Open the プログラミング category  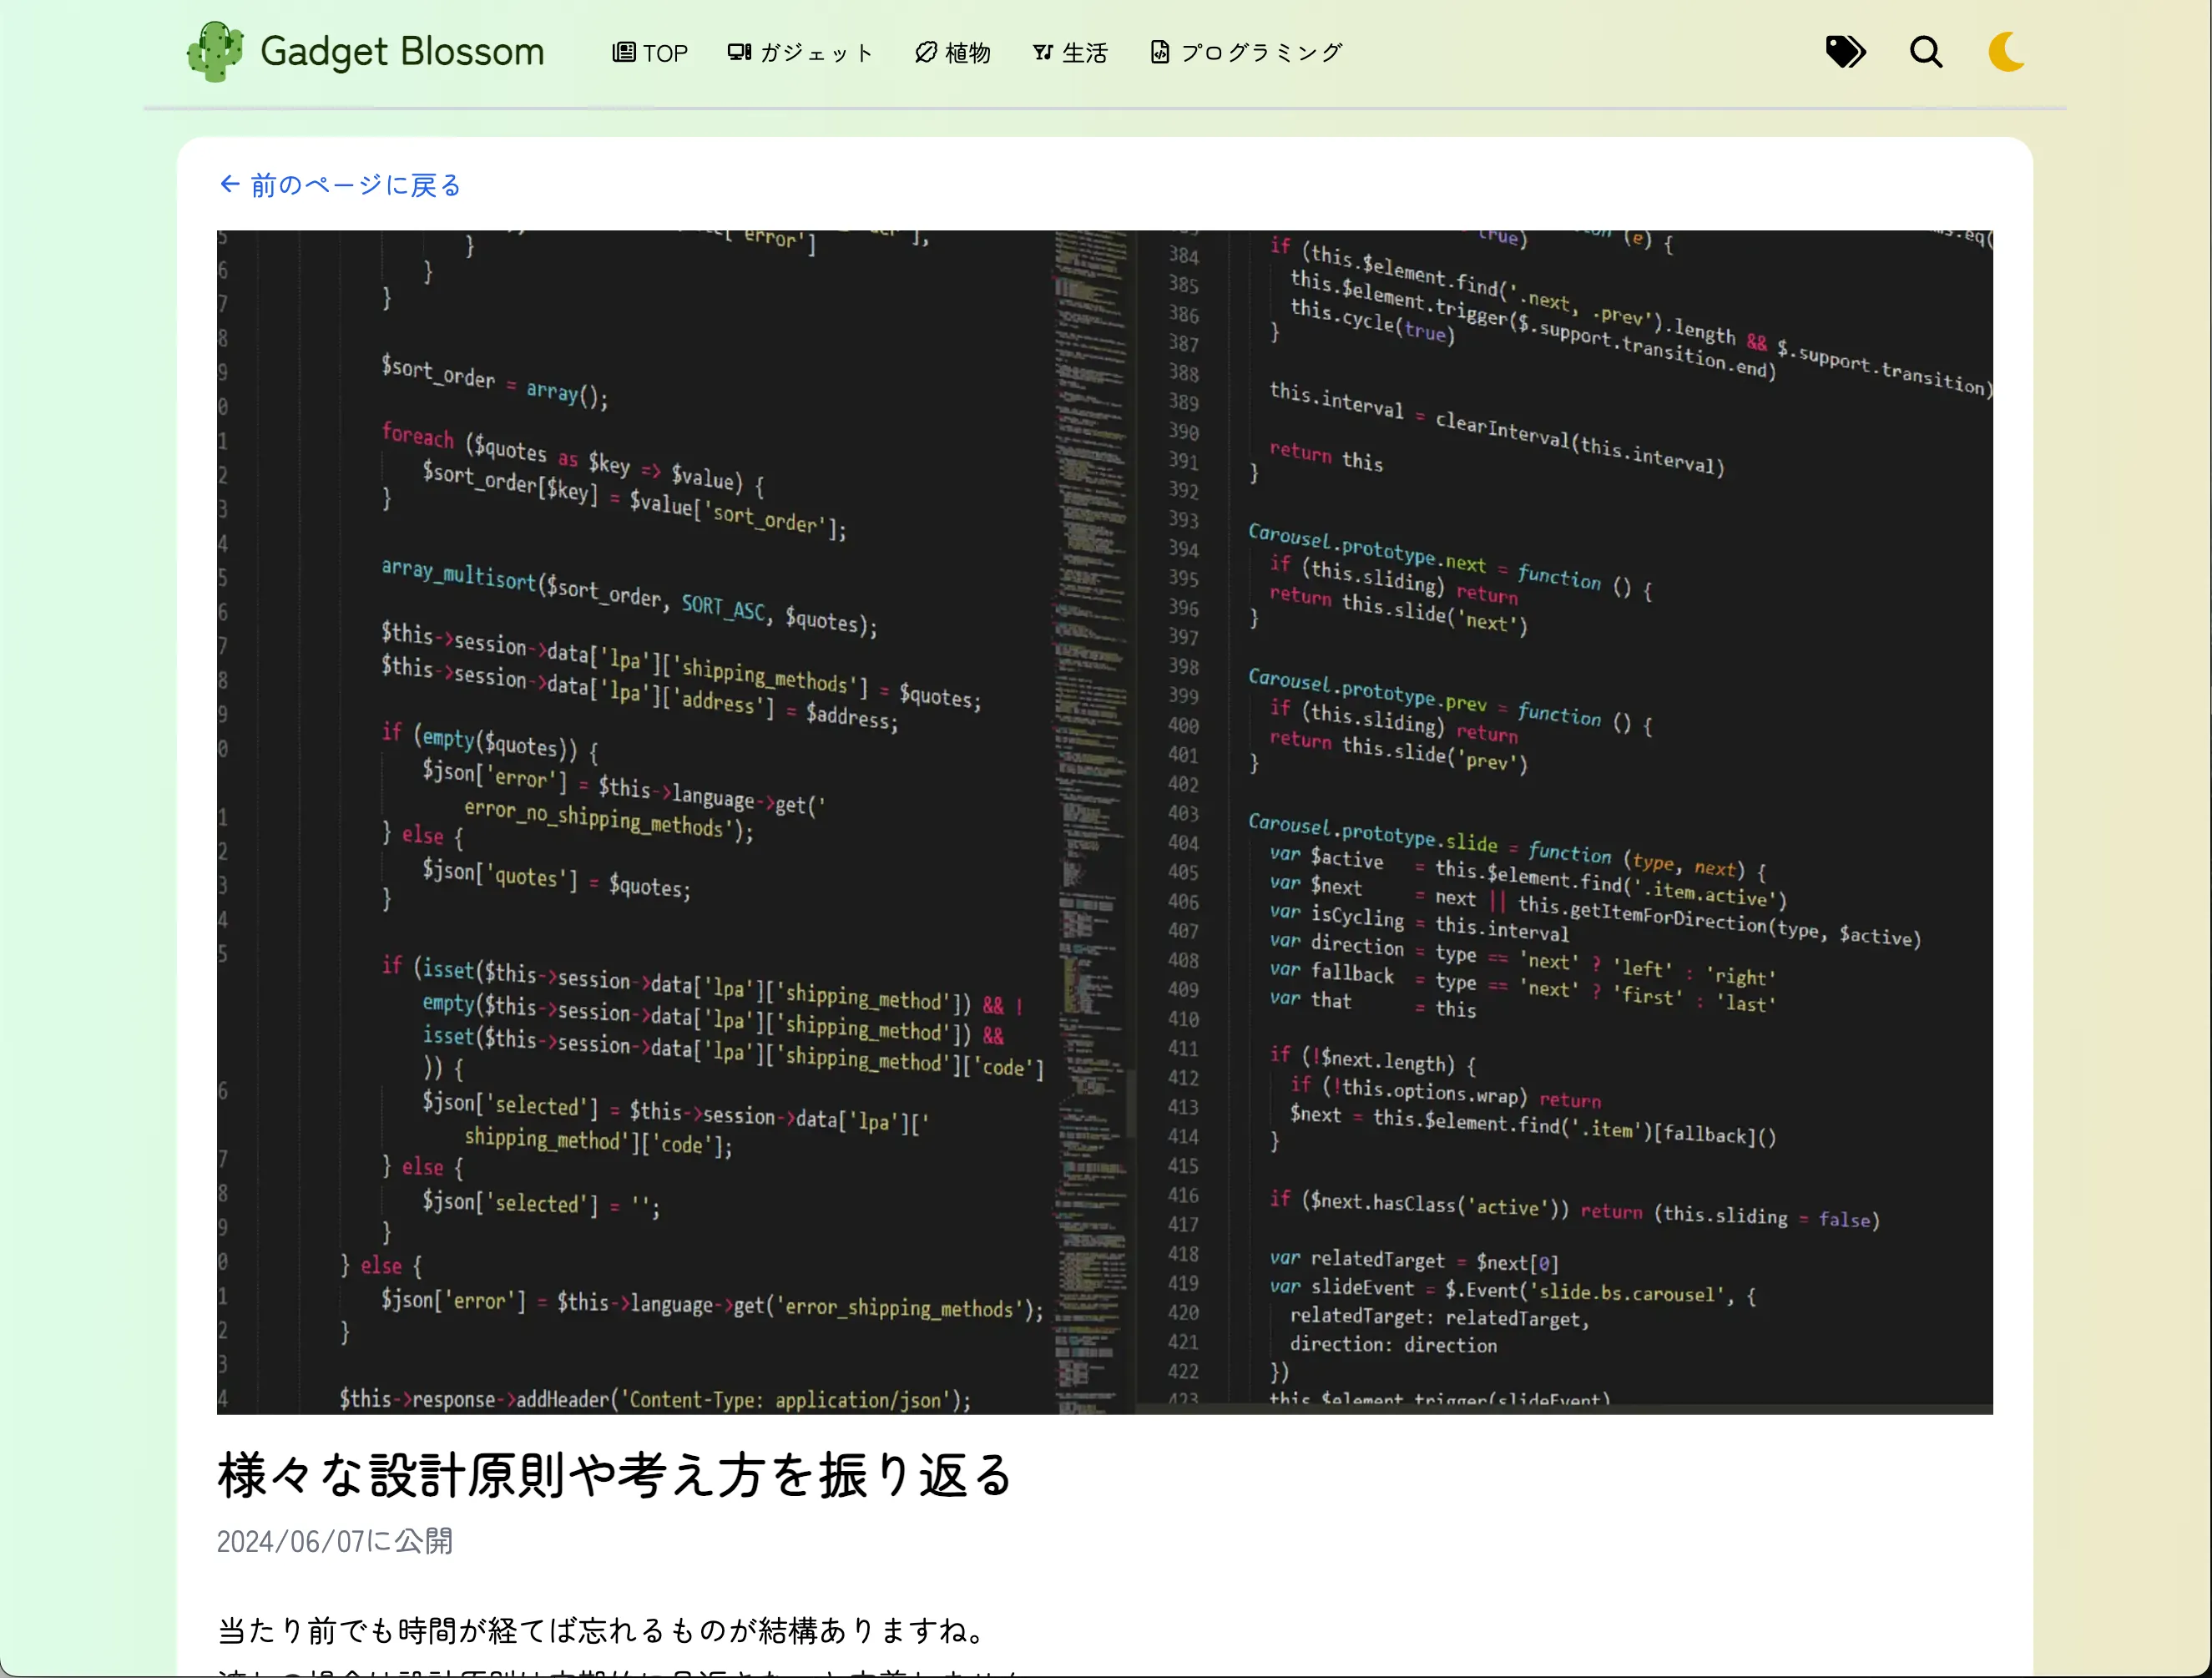(x=1262, y=53)
